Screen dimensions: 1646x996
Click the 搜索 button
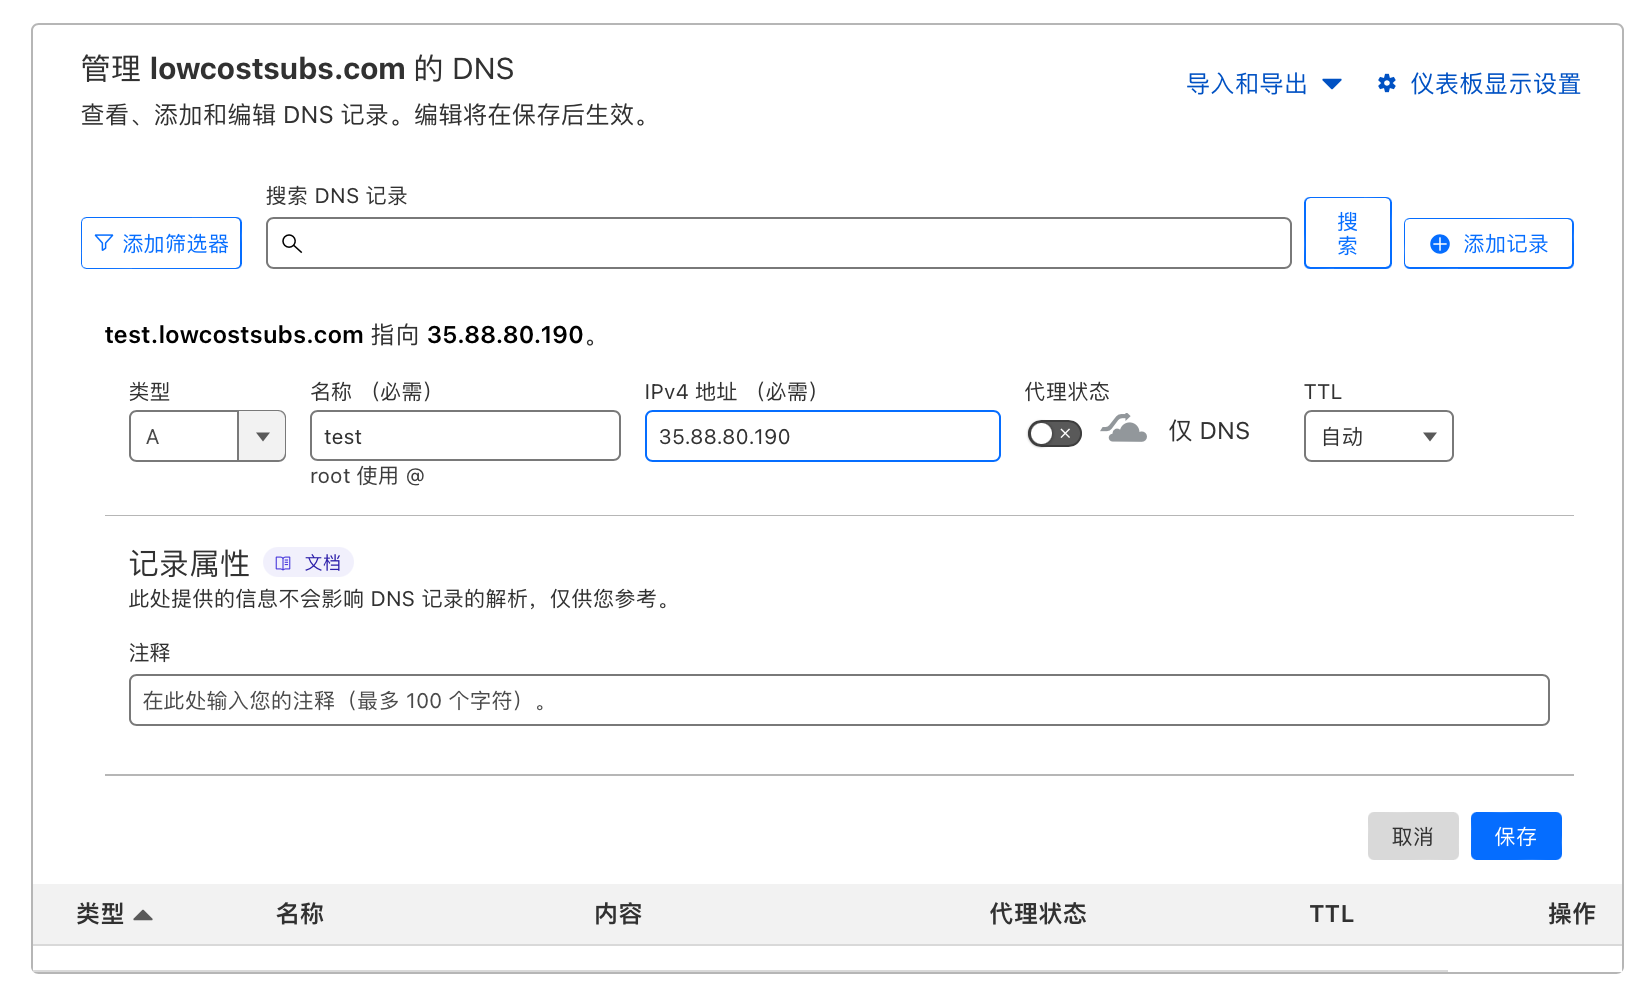click(1347, 233)
